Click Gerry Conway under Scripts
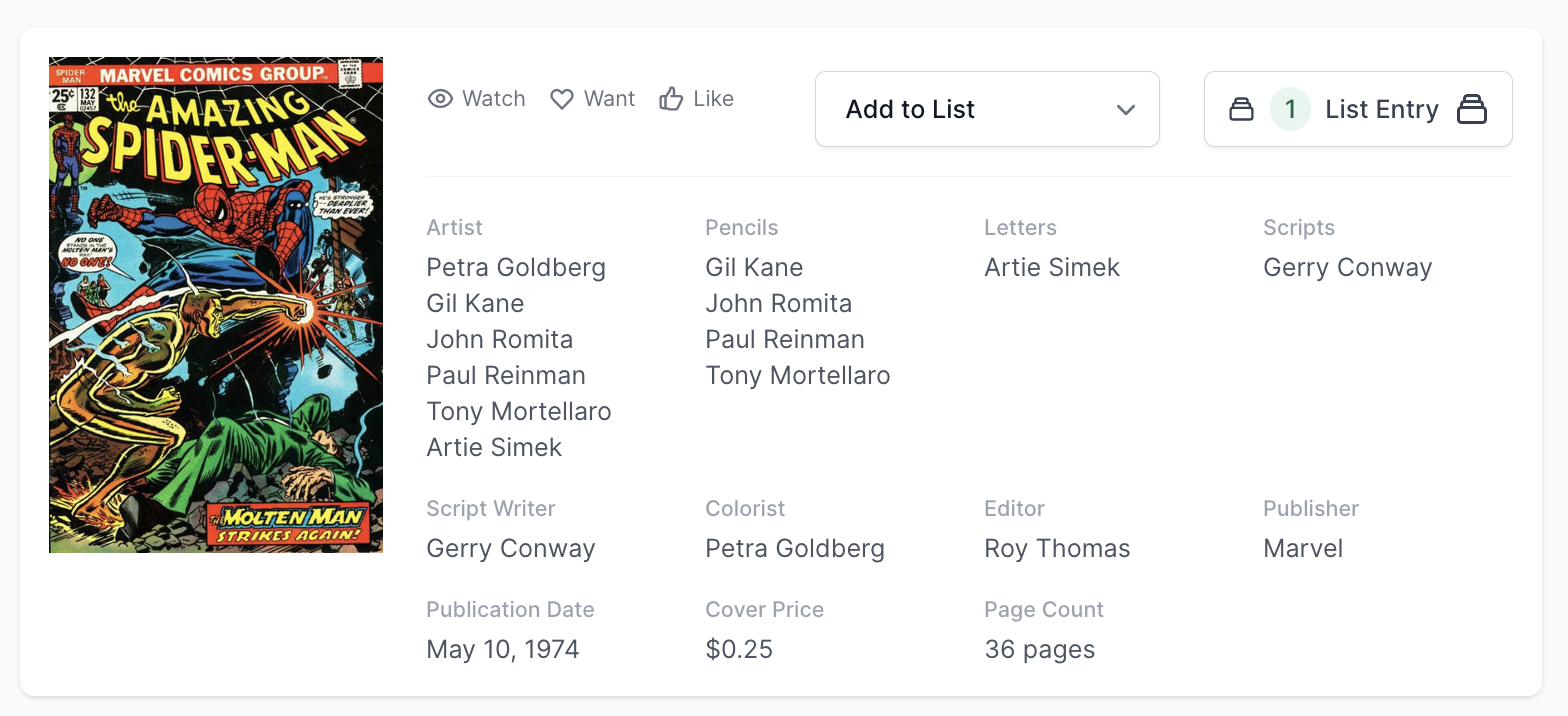1568x716 pixels. tap(1347, 268)
